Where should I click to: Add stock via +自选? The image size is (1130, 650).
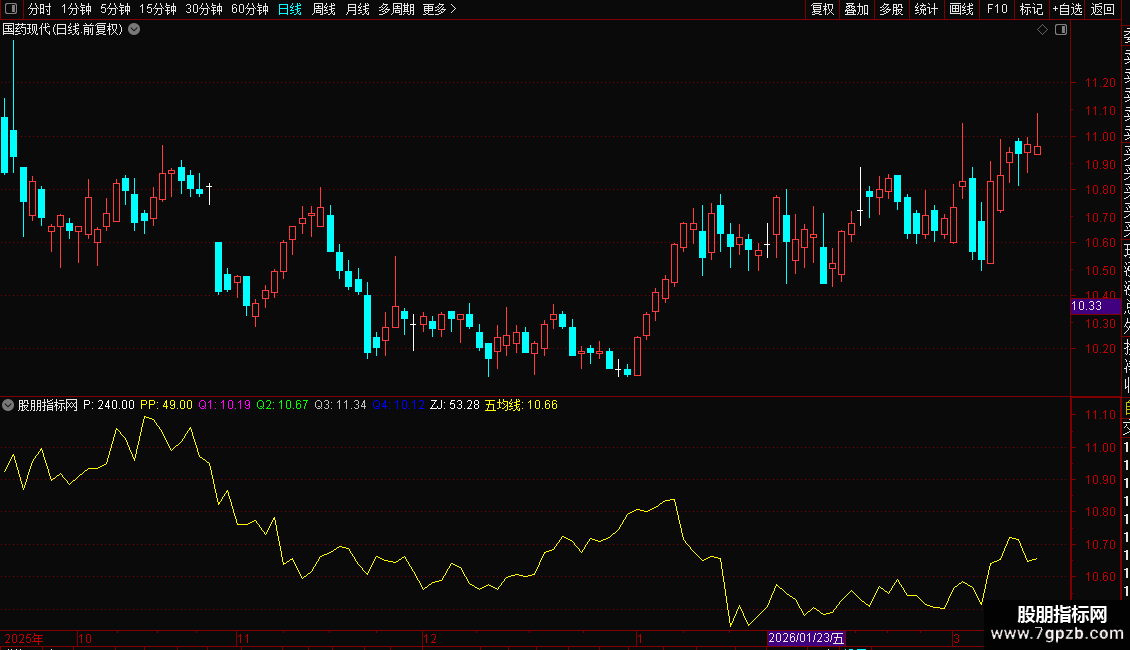coord(1067,9)
